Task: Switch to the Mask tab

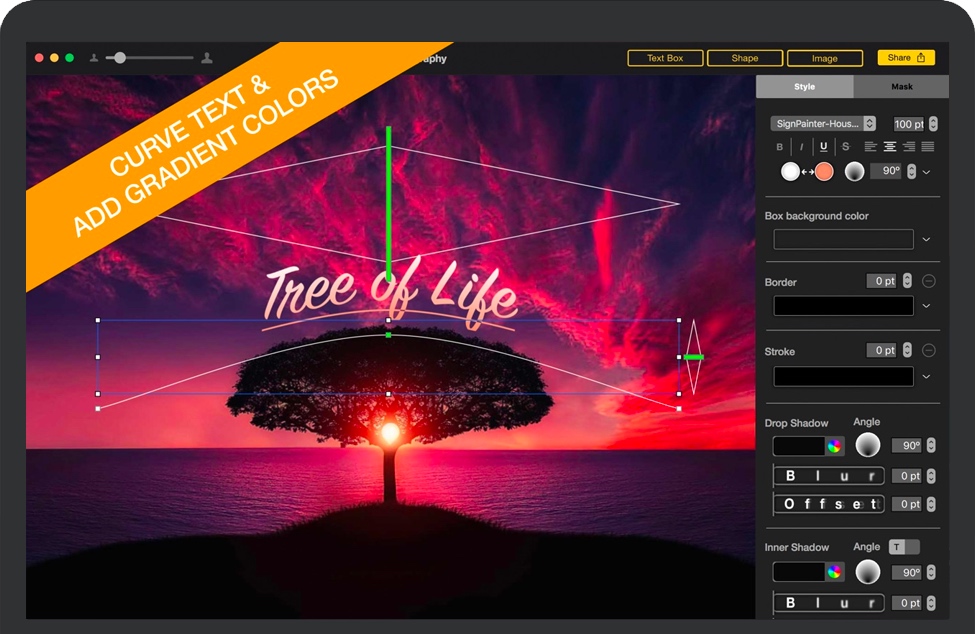Action: tap(901, 87)
